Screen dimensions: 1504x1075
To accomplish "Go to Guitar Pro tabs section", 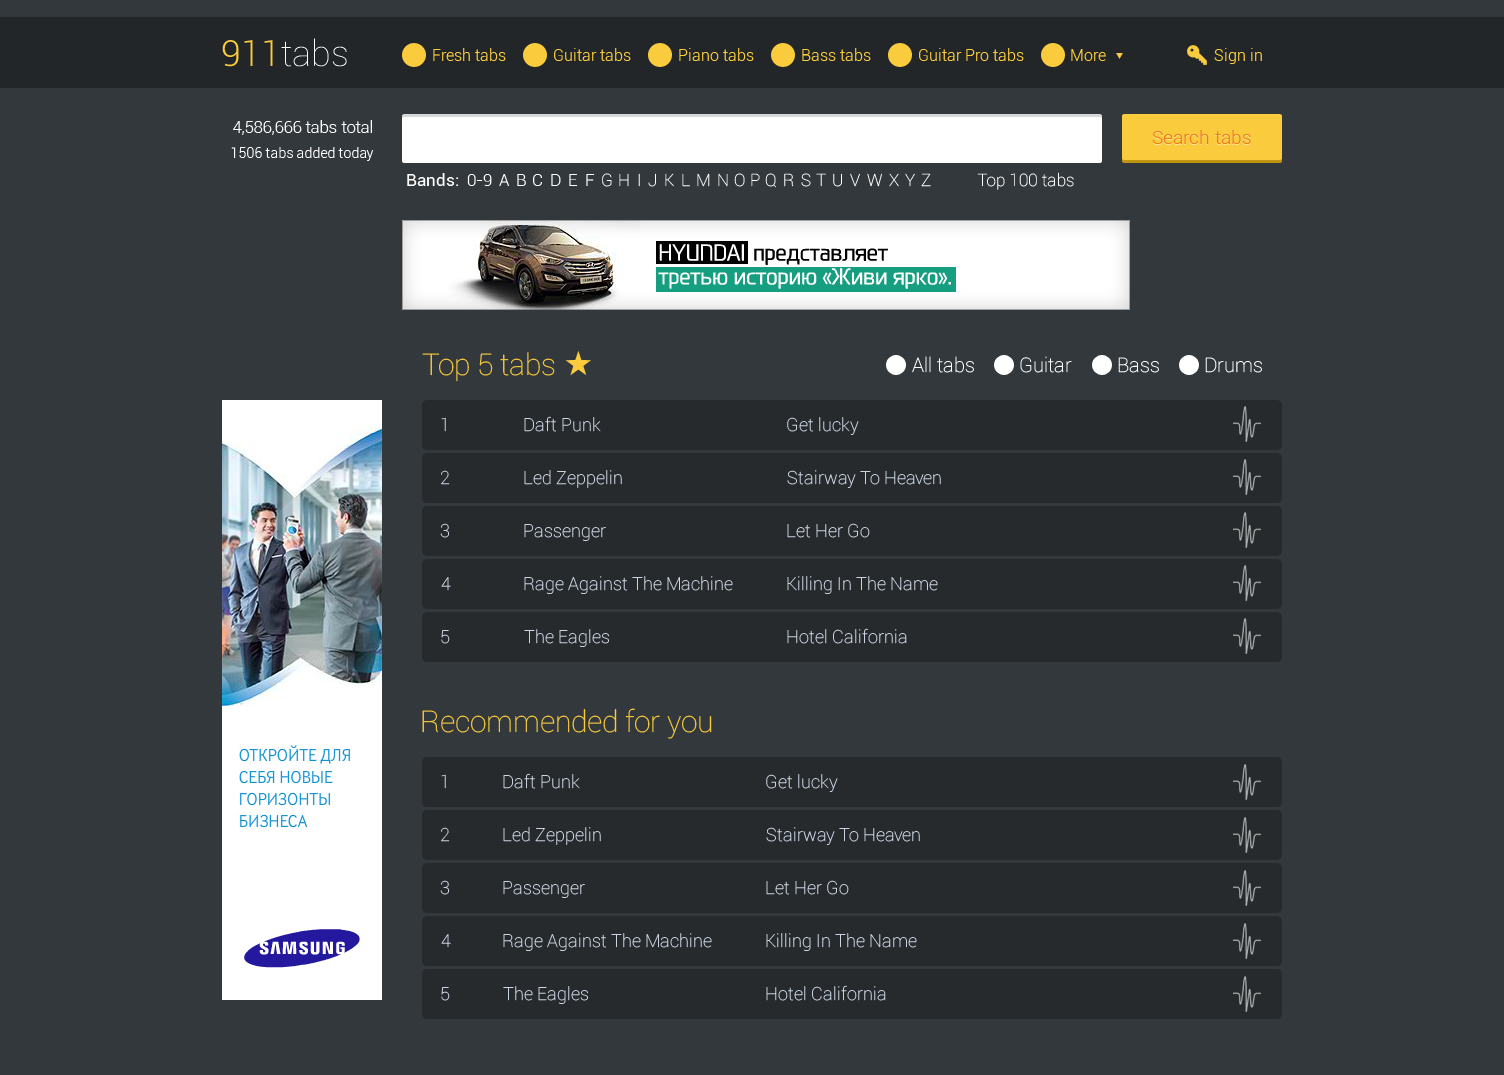I will point(970,55).
